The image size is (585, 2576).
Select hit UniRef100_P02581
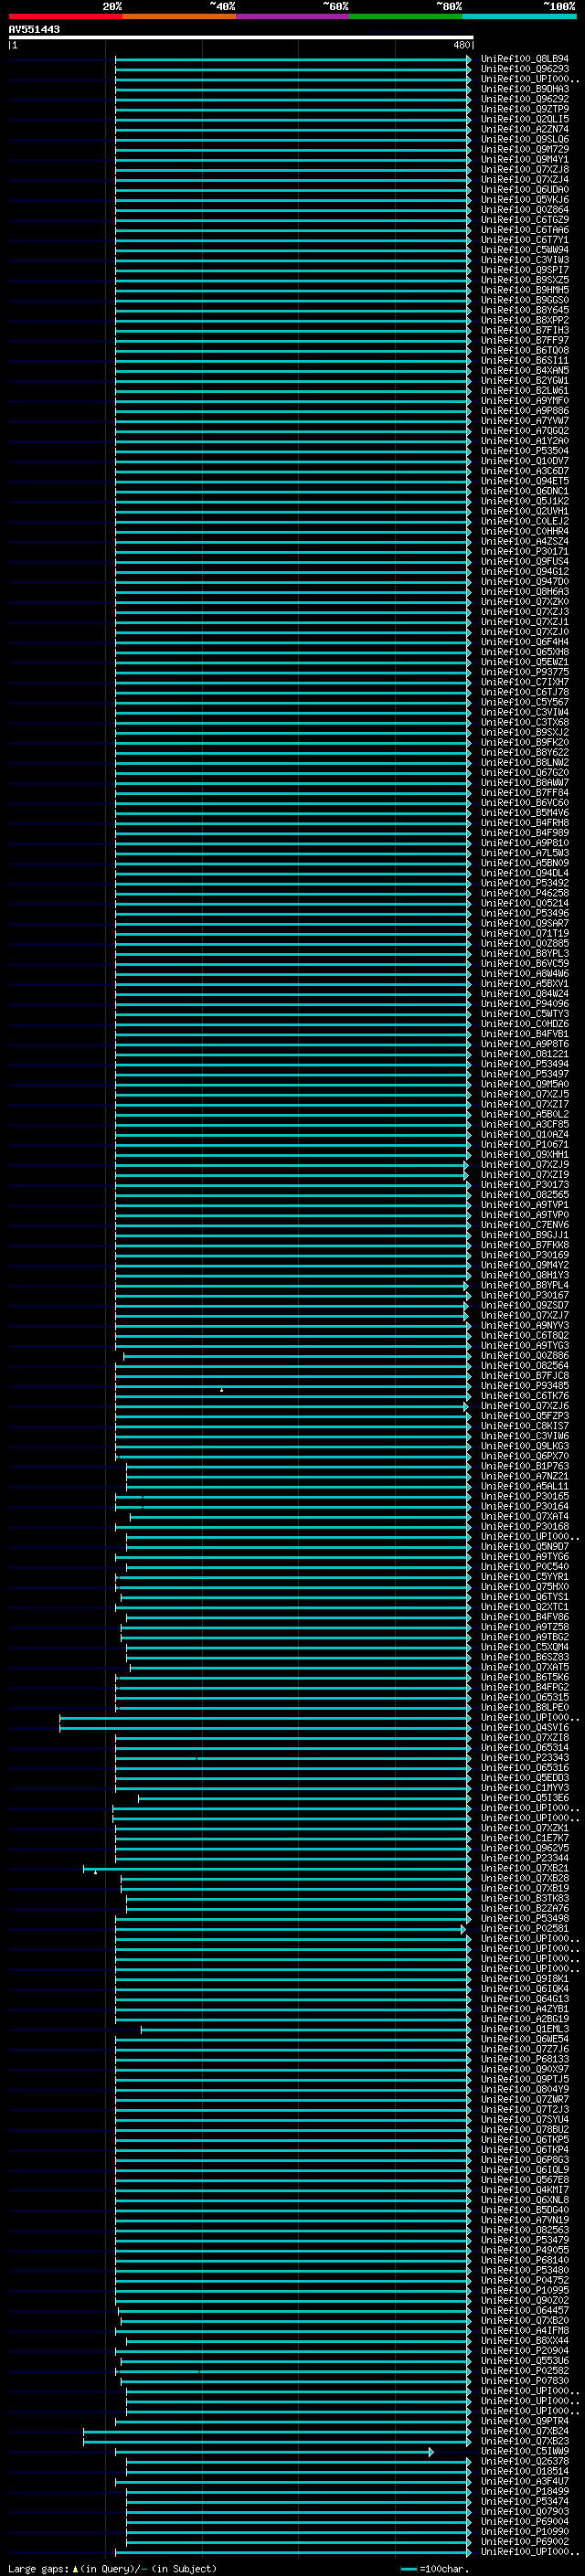tap(525, 1929)
